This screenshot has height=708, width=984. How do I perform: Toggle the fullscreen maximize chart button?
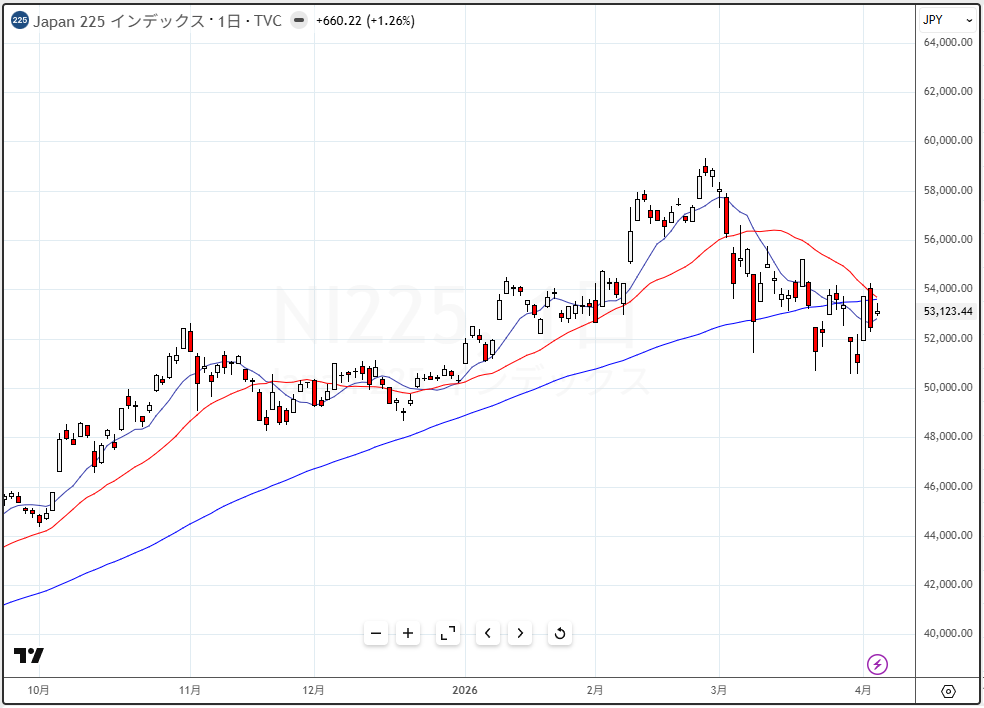[448, 633]
